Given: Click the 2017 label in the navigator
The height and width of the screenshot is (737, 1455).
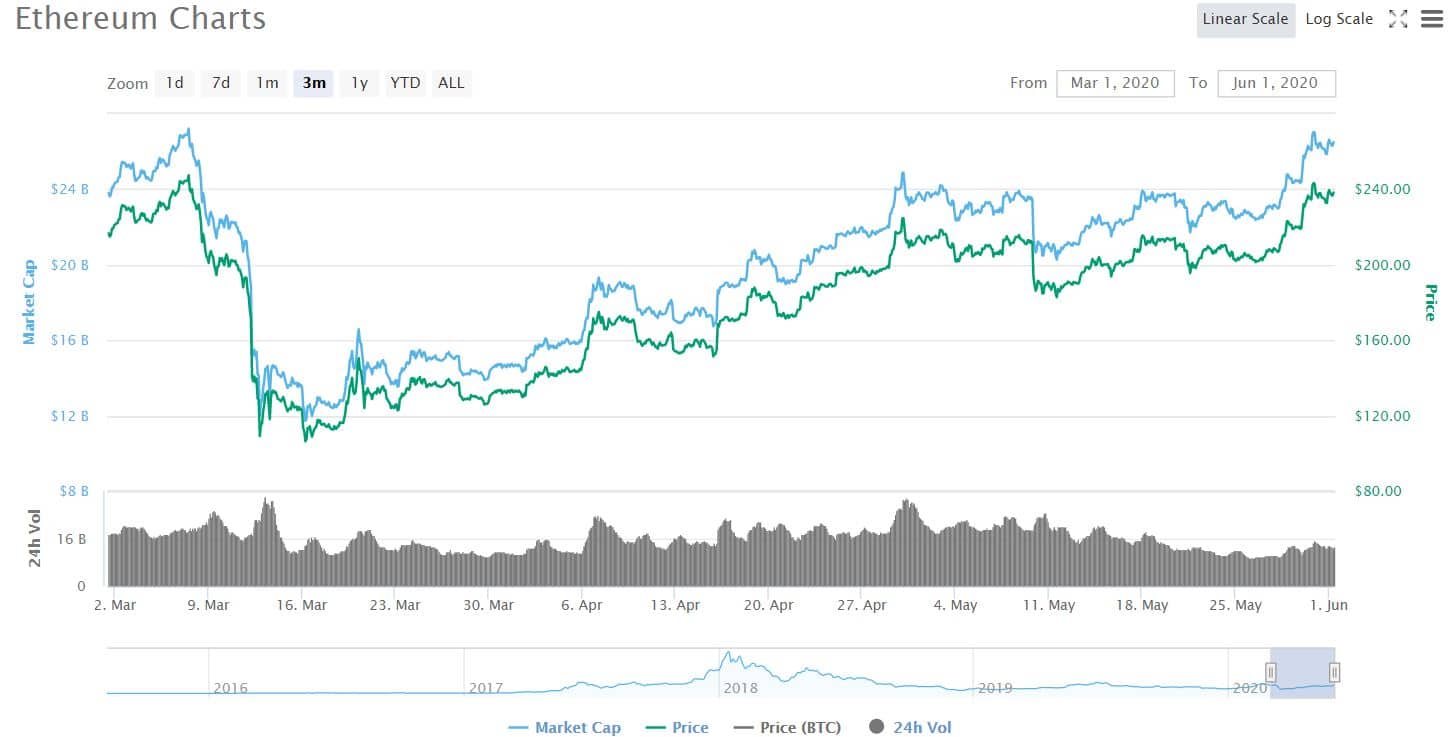Looking at the screenshot, I should pos(486,688).
